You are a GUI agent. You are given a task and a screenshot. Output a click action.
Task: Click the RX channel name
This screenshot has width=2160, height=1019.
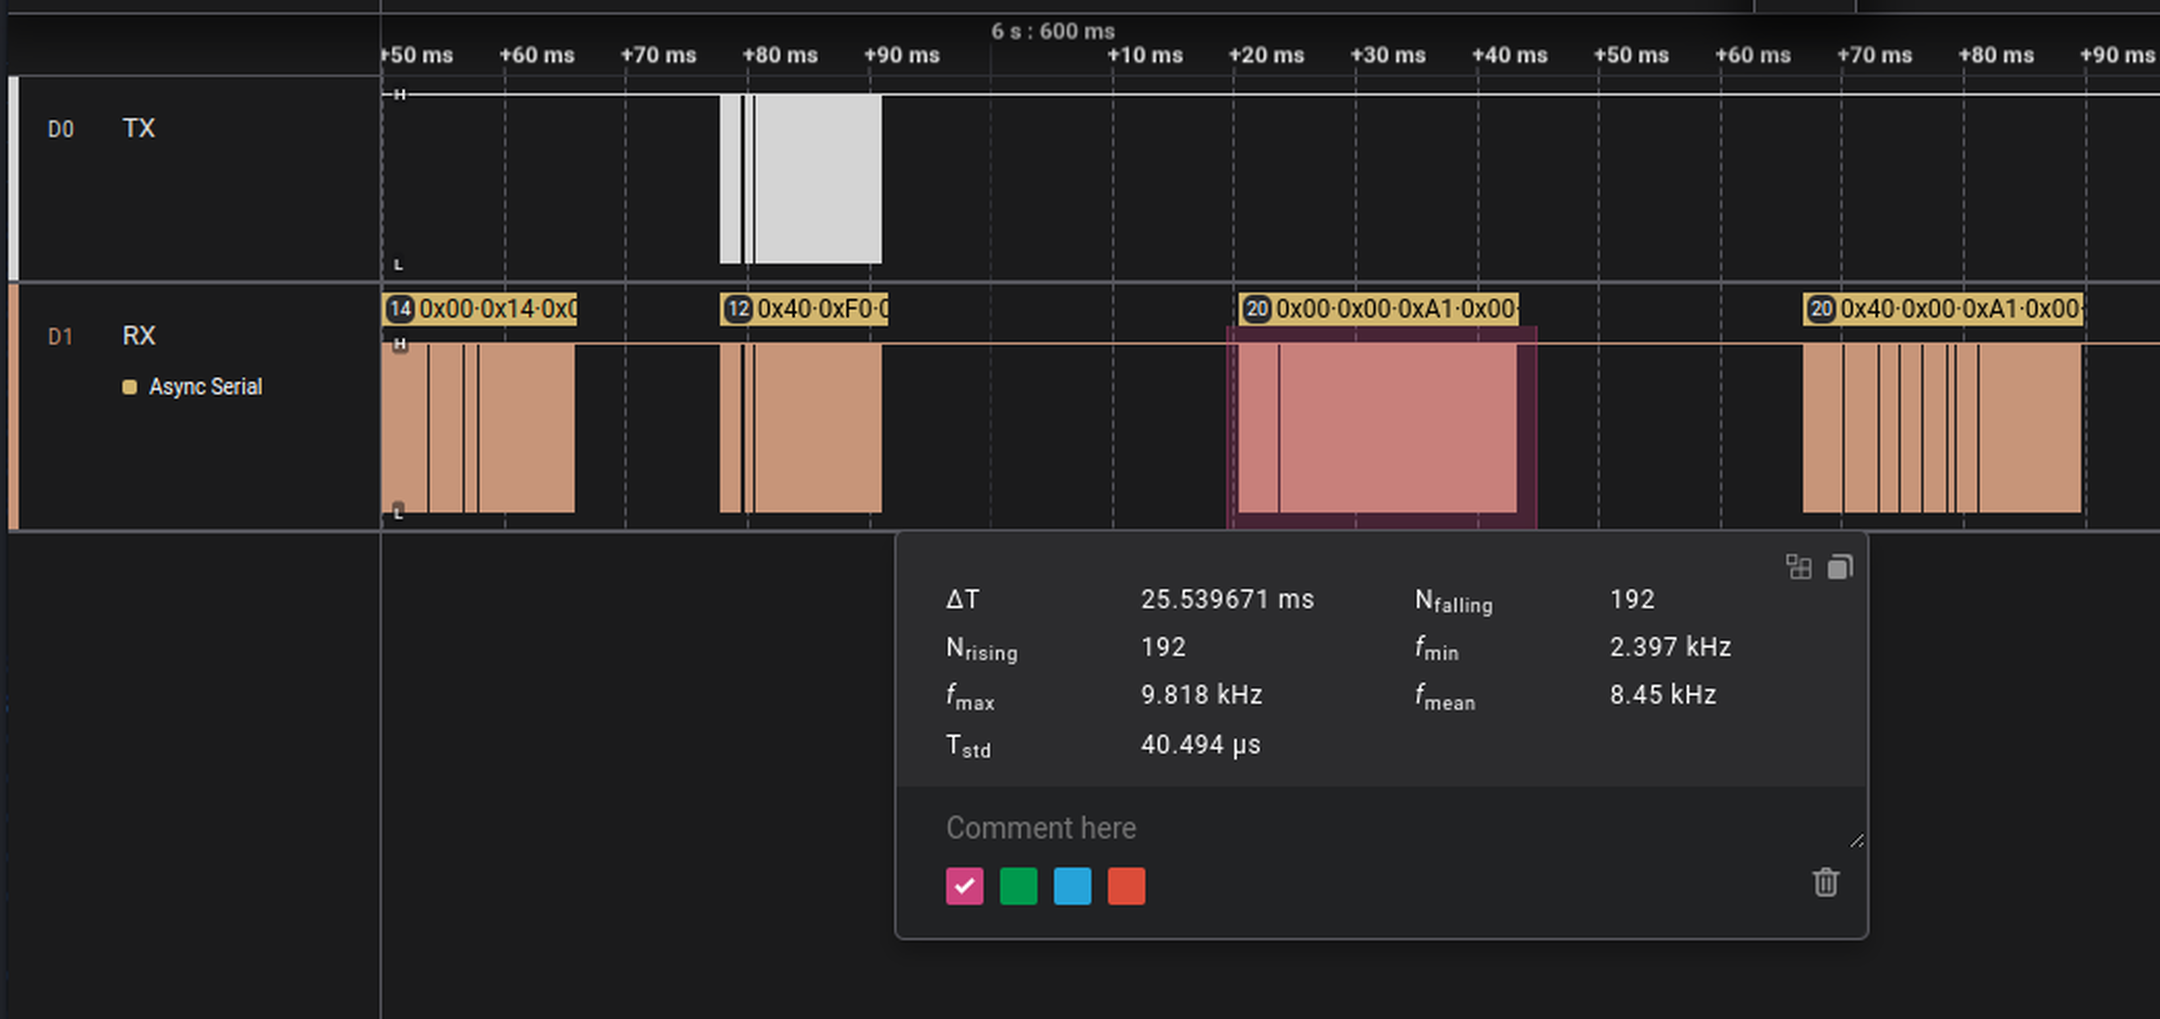click(x=139, y=336)
